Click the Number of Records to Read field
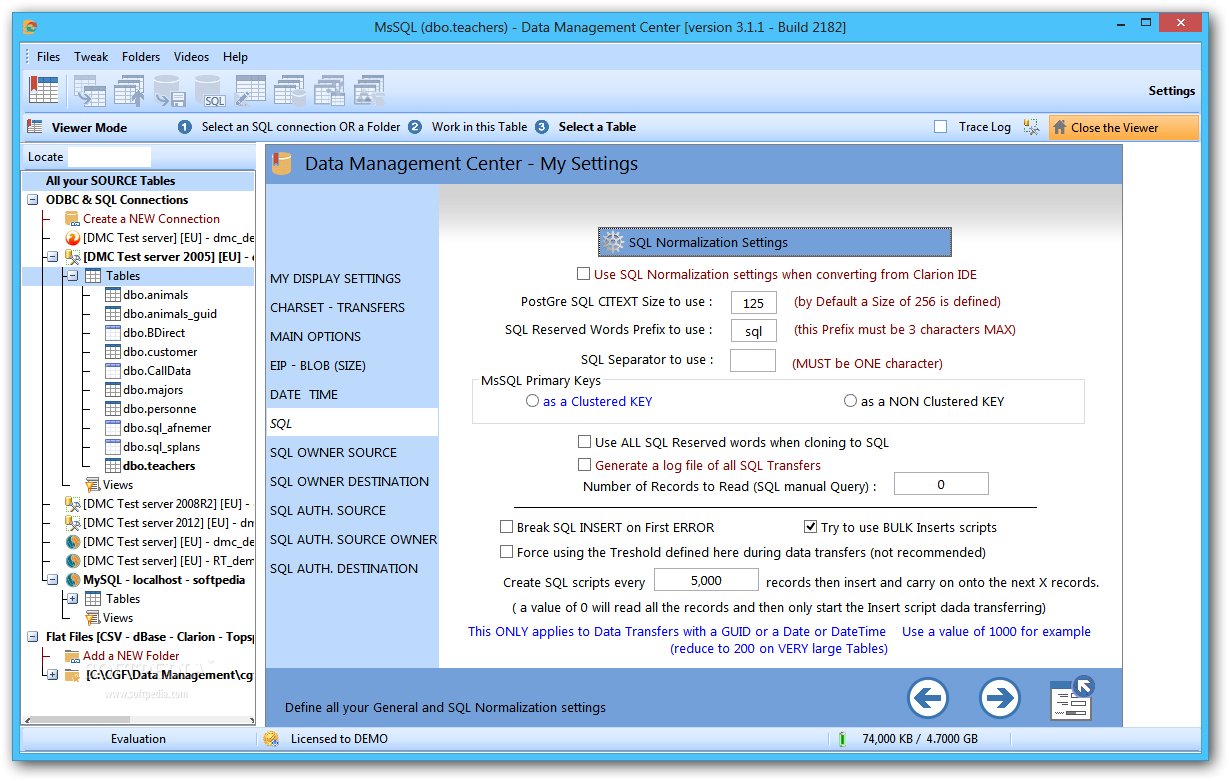The height and width of the screenshot is (781, 1229). [x=941, y=484]
